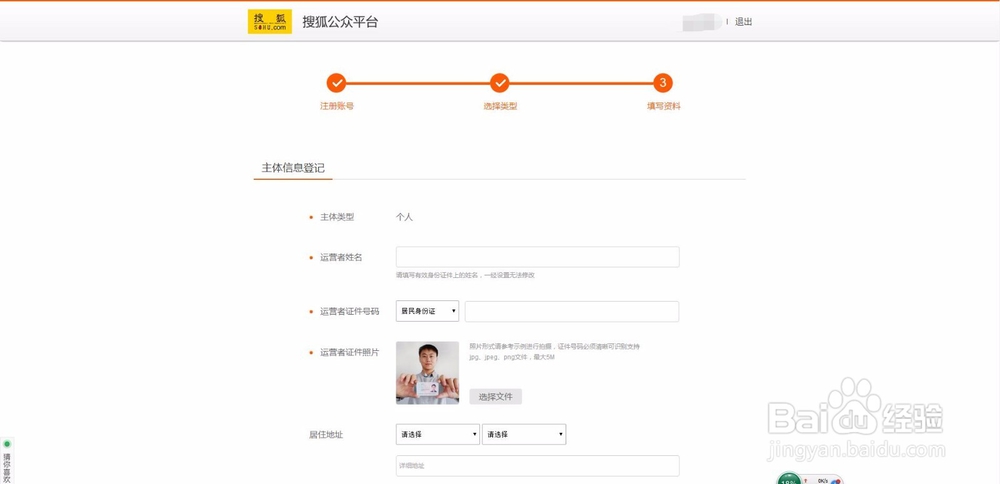Click the 运营者证件照片 label
The width and height of the screenshot is (1000, 484).
click(x=349, y=352)
